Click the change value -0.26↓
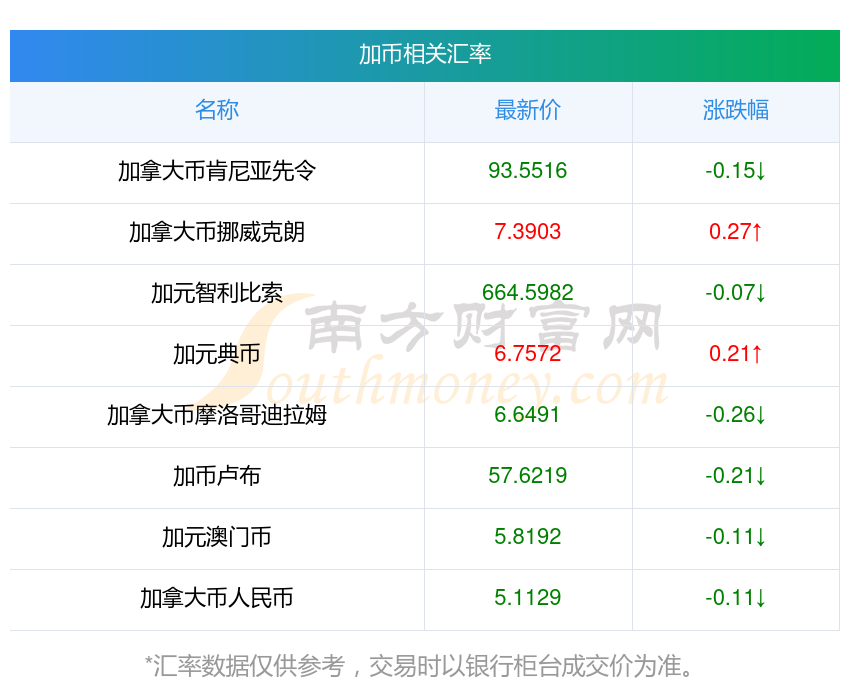This screenshot has width=850, height=697. 736,415
